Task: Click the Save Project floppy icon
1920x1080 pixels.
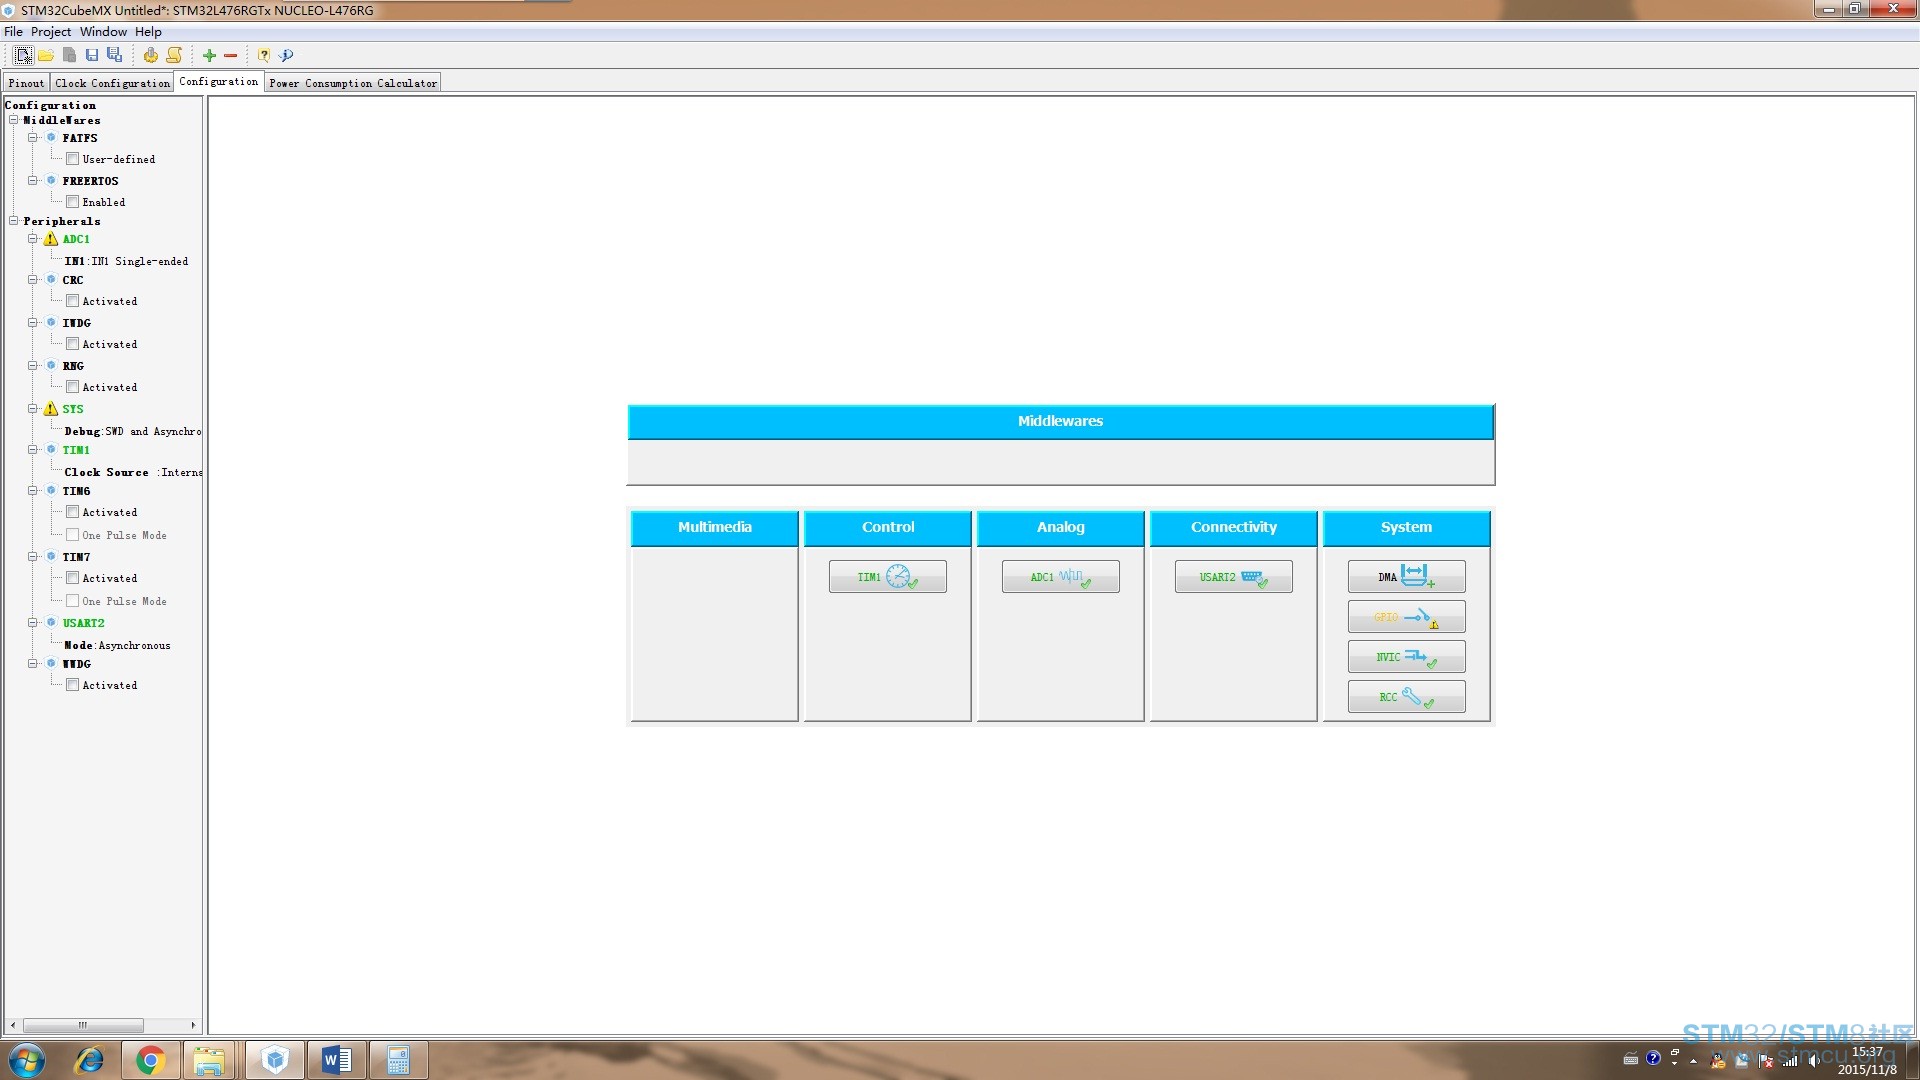Action: point(92,55)
